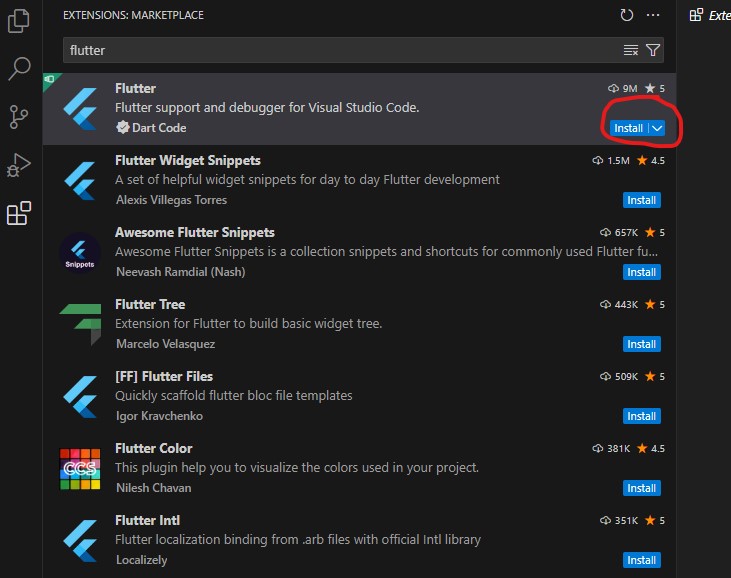
Task: Click the [FF] Flutter Files logo
Action: pos(80,397)
